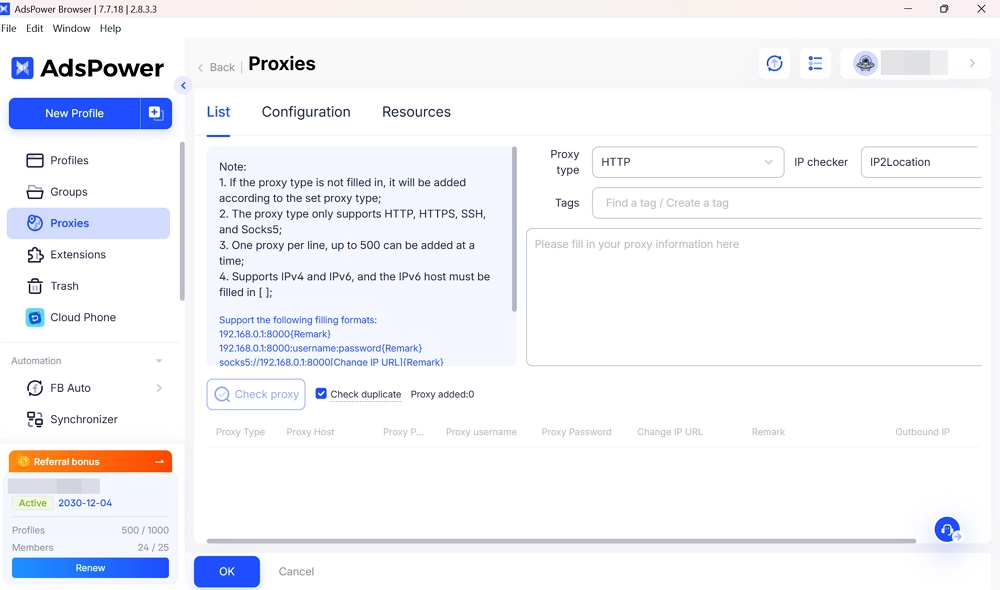Open the task list icon in header

[815, 64]
